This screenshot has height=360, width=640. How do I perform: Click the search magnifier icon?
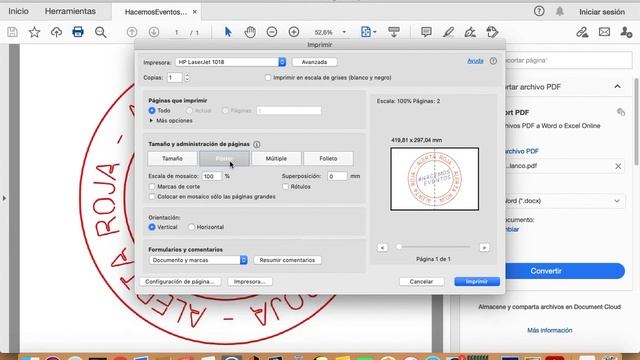(x=100, y=32)
